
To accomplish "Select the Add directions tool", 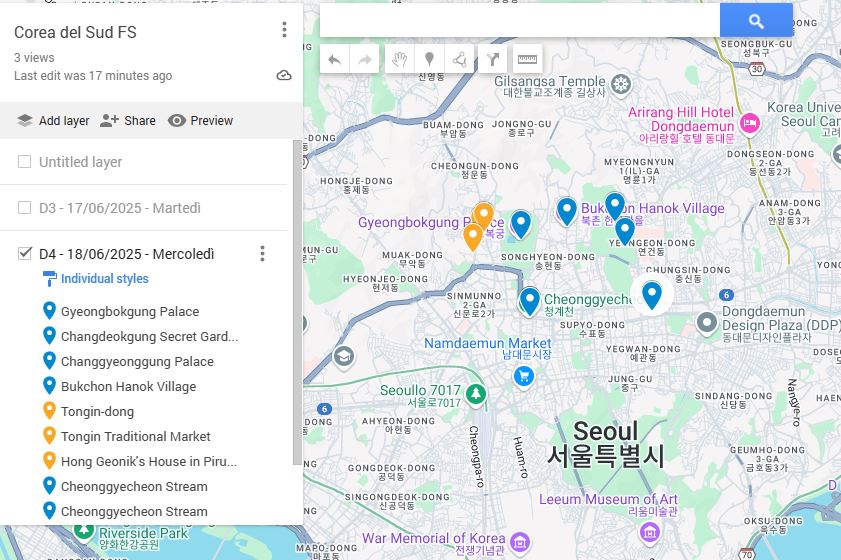I will (493, 59).
